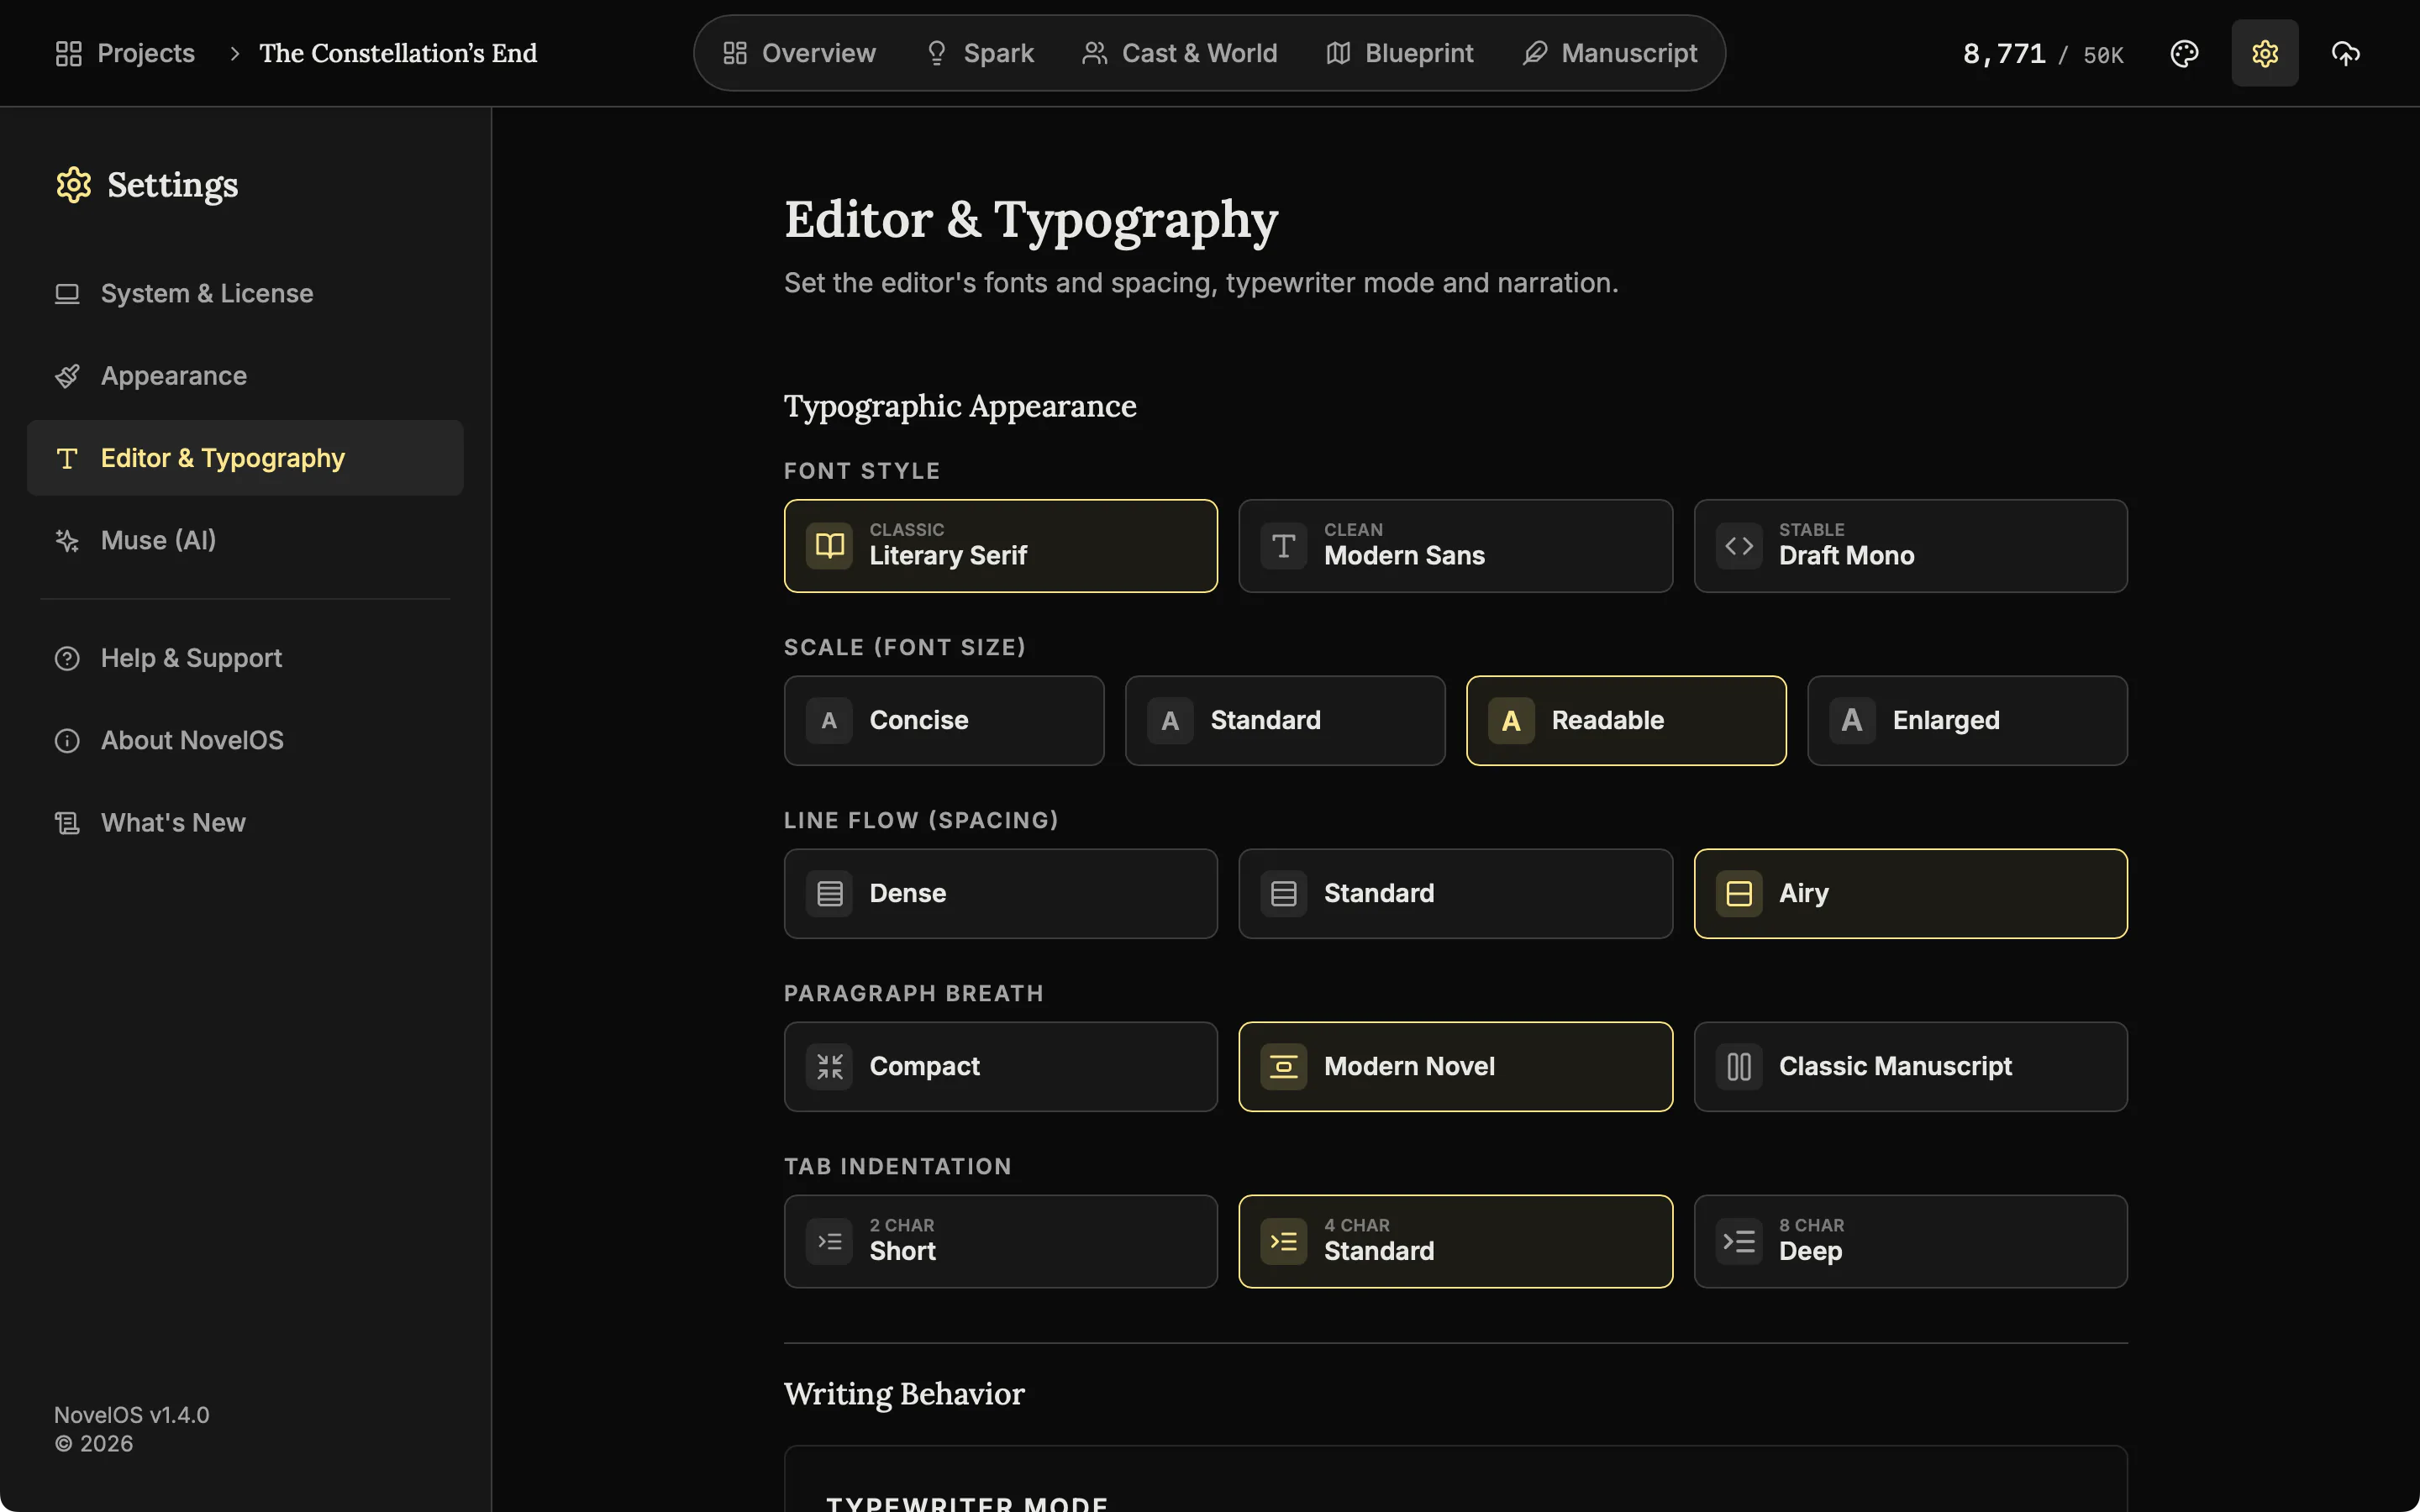
Task: Open the theme palette icon
Action: [x=2184, y=53]
